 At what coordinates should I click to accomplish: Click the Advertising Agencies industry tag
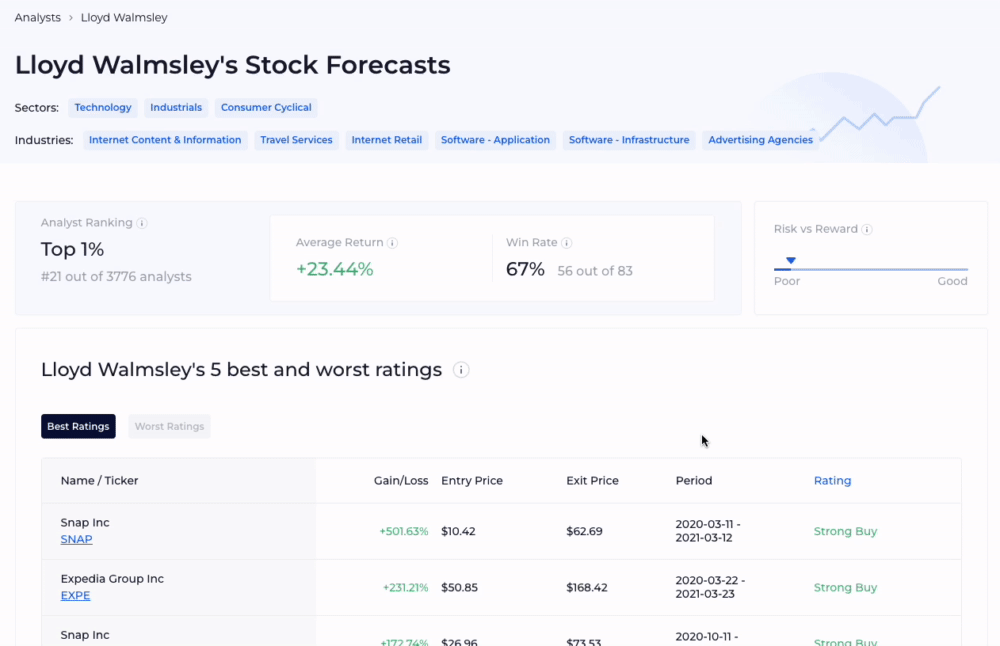tap(760, 140)
